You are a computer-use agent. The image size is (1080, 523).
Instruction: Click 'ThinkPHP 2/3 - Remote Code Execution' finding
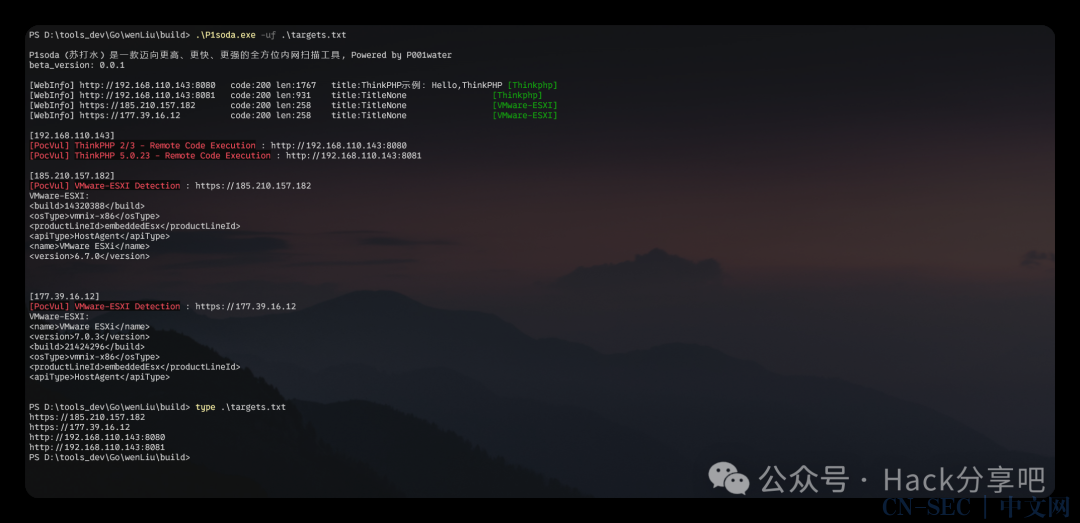point(165,145)
